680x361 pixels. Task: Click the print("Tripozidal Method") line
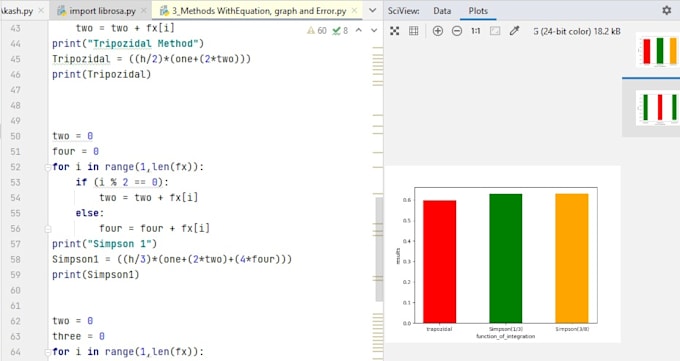(x=128, y=43)
